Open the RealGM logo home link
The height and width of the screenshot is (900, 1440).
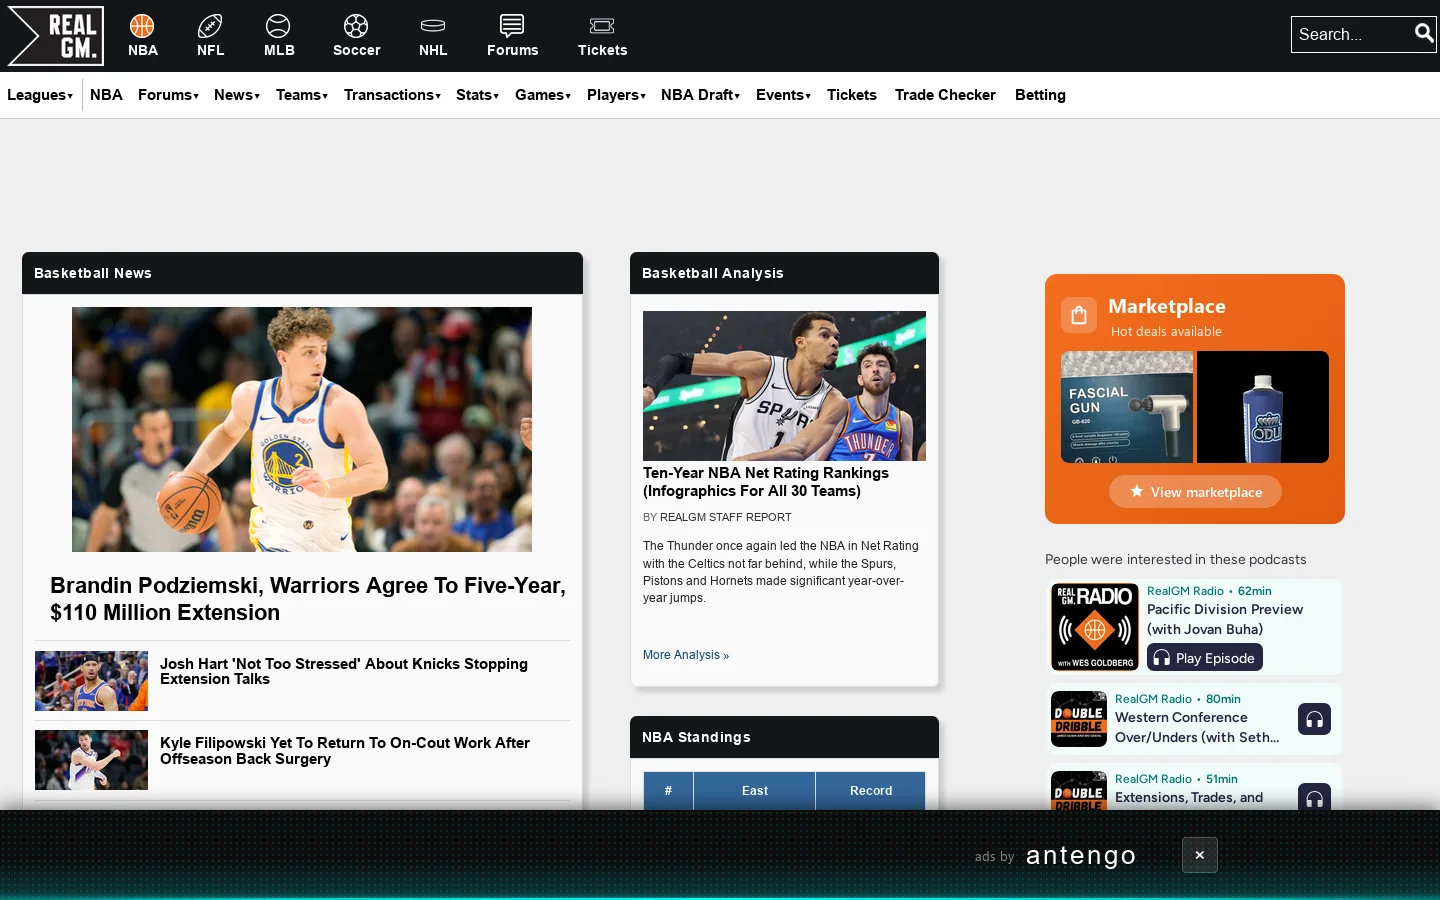tap(56, 36)
